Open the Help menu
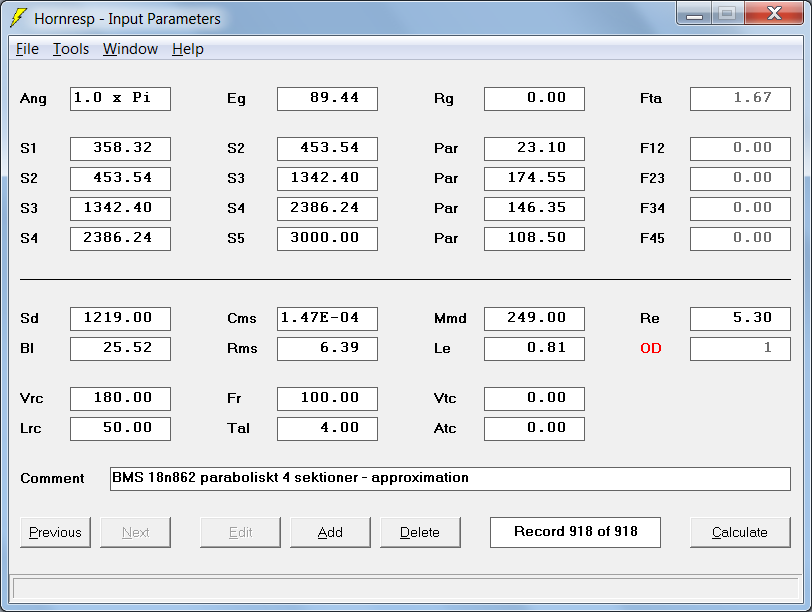812x612 pixels. 187,49
